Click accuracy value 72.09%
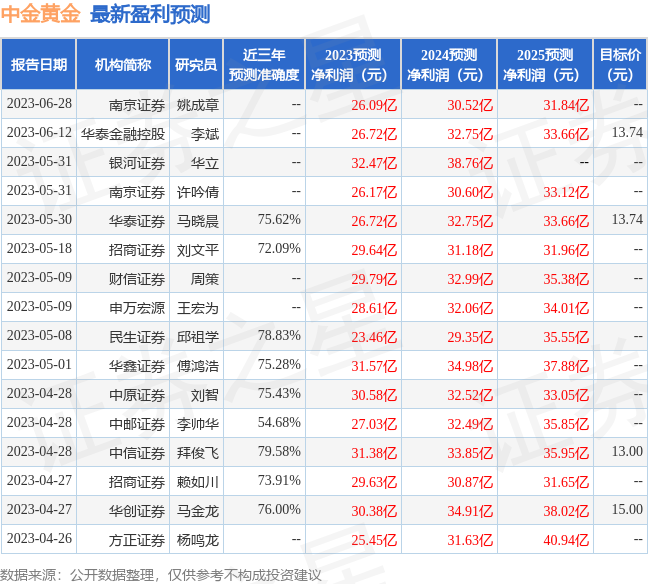648x584 pixels. tap(279, 248)
